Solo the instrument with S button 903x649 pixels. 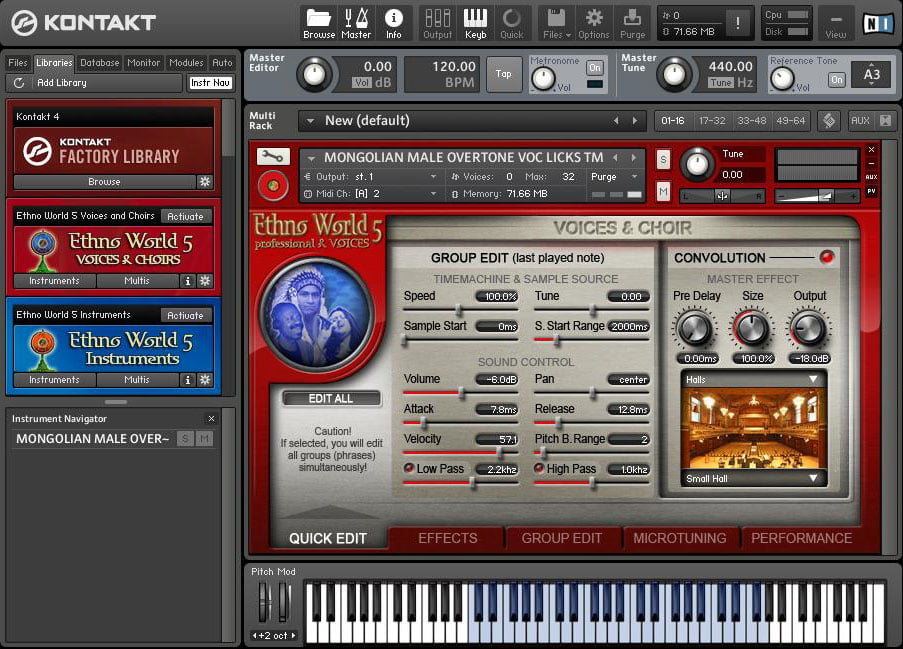(663, 160)
